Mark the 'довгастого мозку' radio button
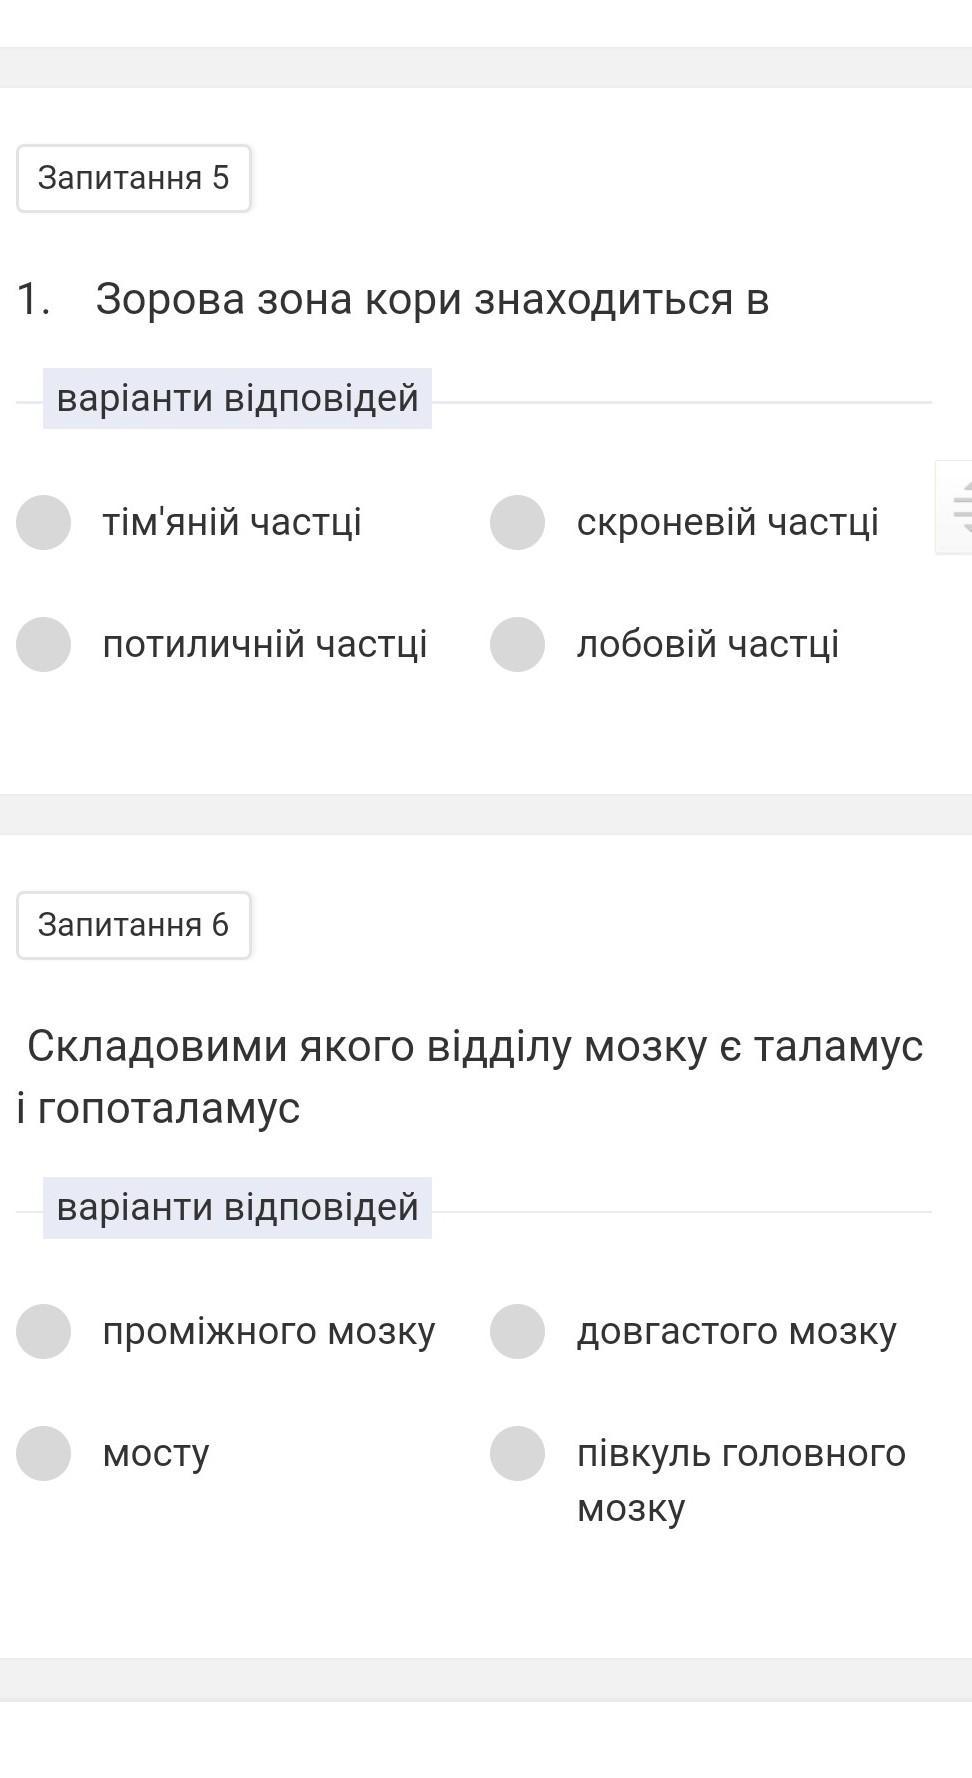 (517, 1331)
